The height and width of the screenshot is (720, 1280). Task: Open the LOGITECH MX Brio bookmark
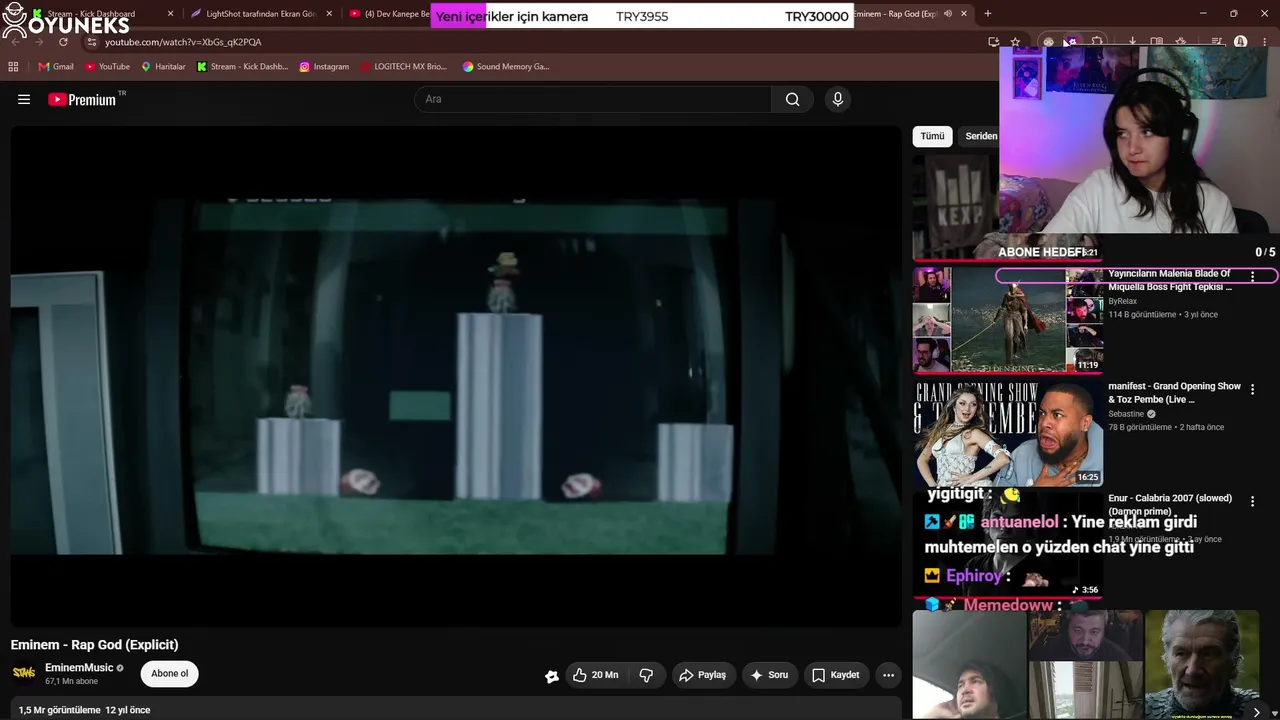pos(404,67)
